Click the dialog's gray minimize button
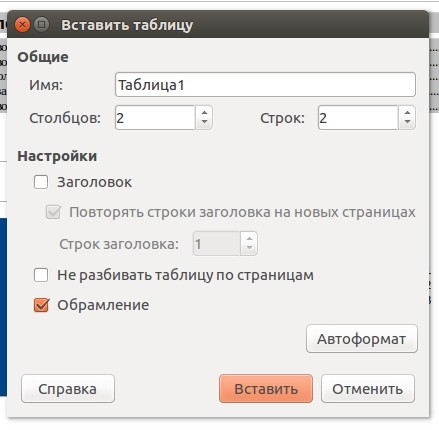The image size is (439, 430). tap(41, 25)
